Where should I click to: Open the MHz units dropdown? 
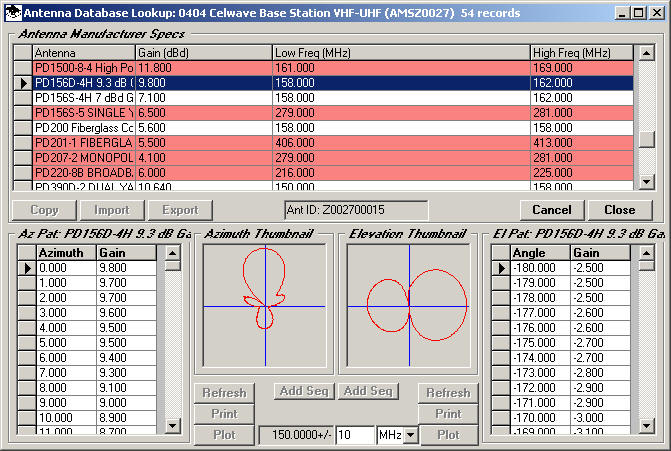pyautogui.click(x=410, y=436)
